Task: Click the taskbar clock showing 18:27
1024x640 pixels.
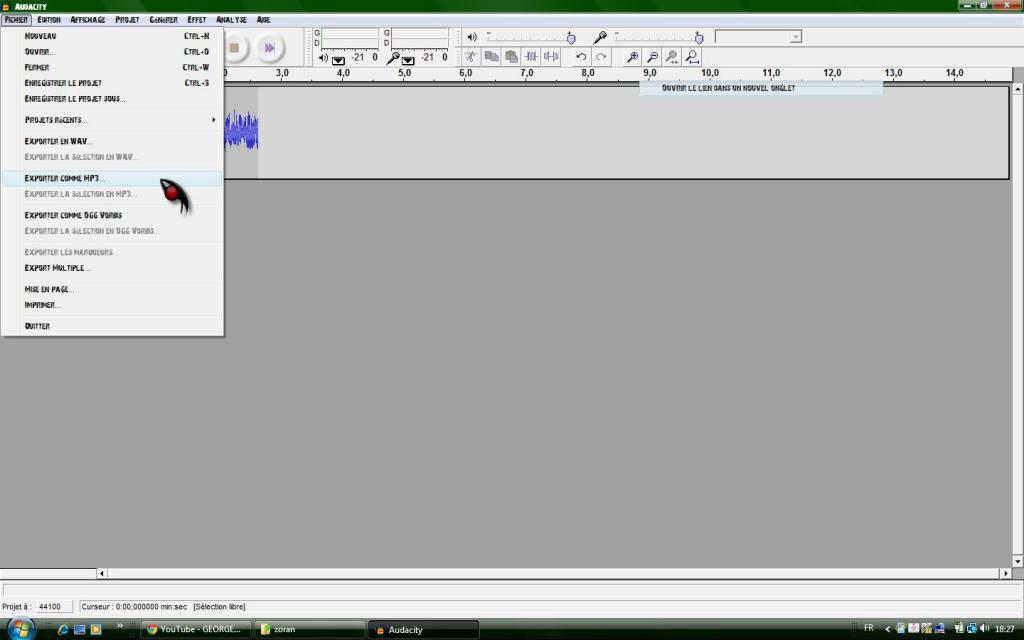Action: pos(1005,629)
